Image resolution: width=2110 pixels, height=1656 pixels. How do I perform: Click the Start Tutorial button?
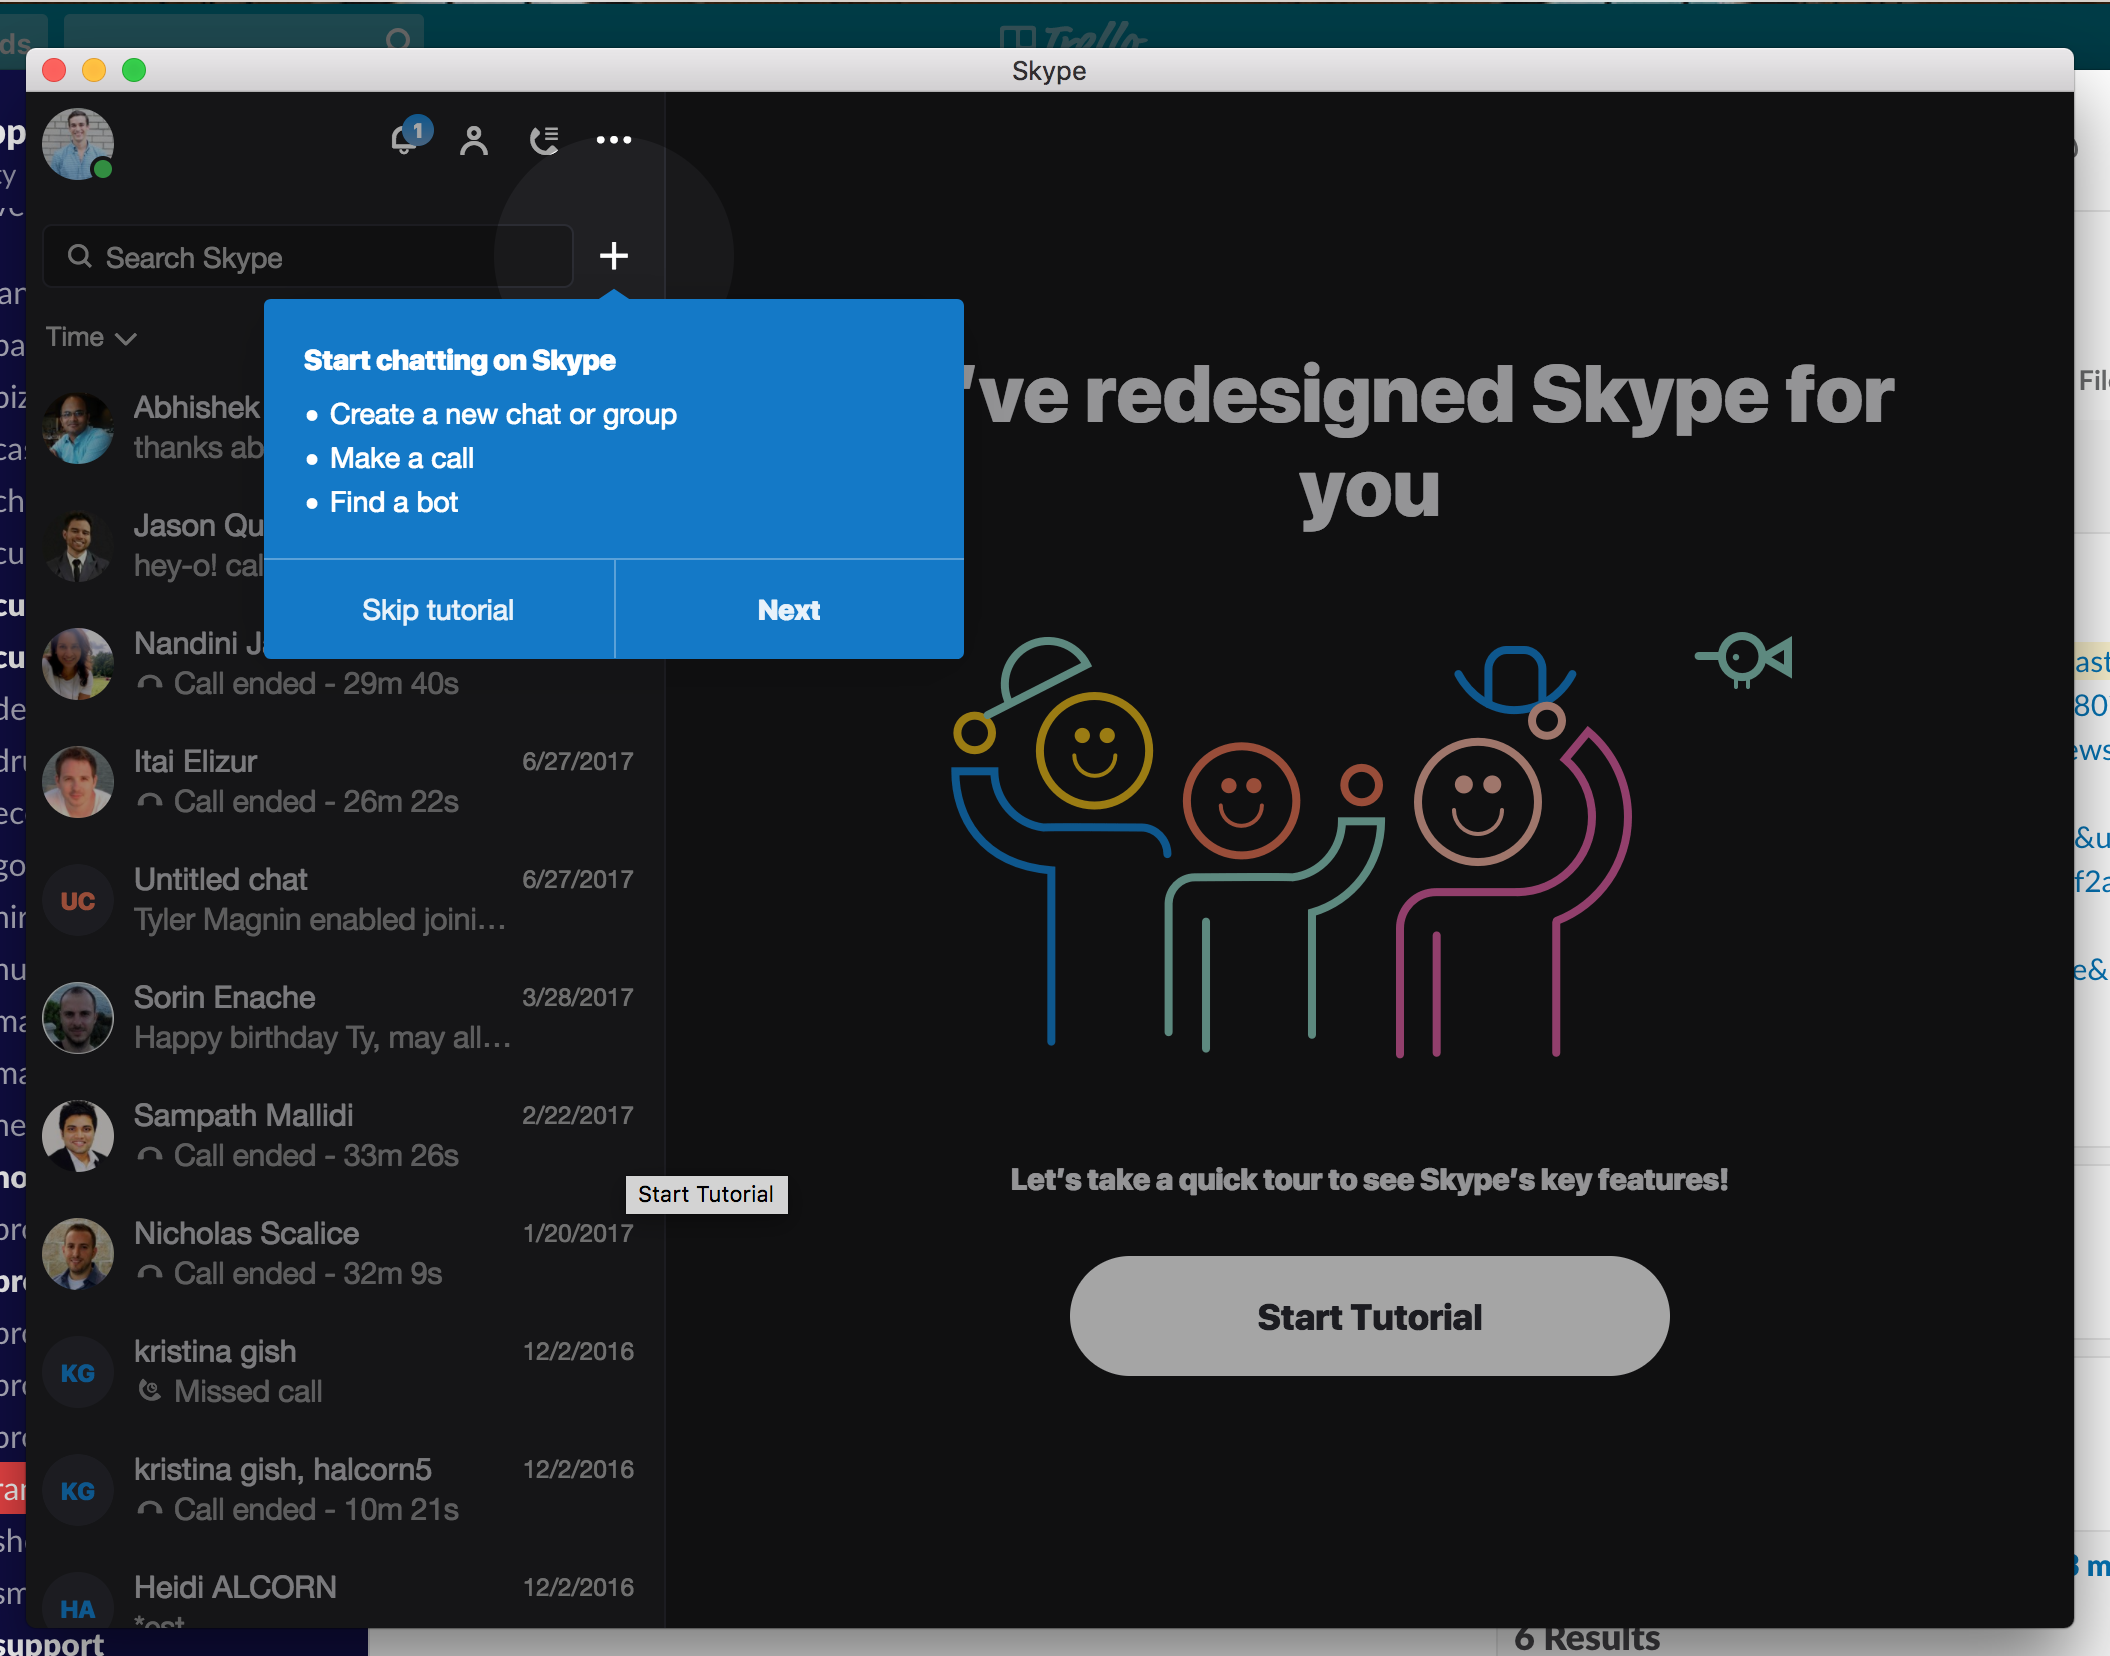(x=1369, y=1316)
